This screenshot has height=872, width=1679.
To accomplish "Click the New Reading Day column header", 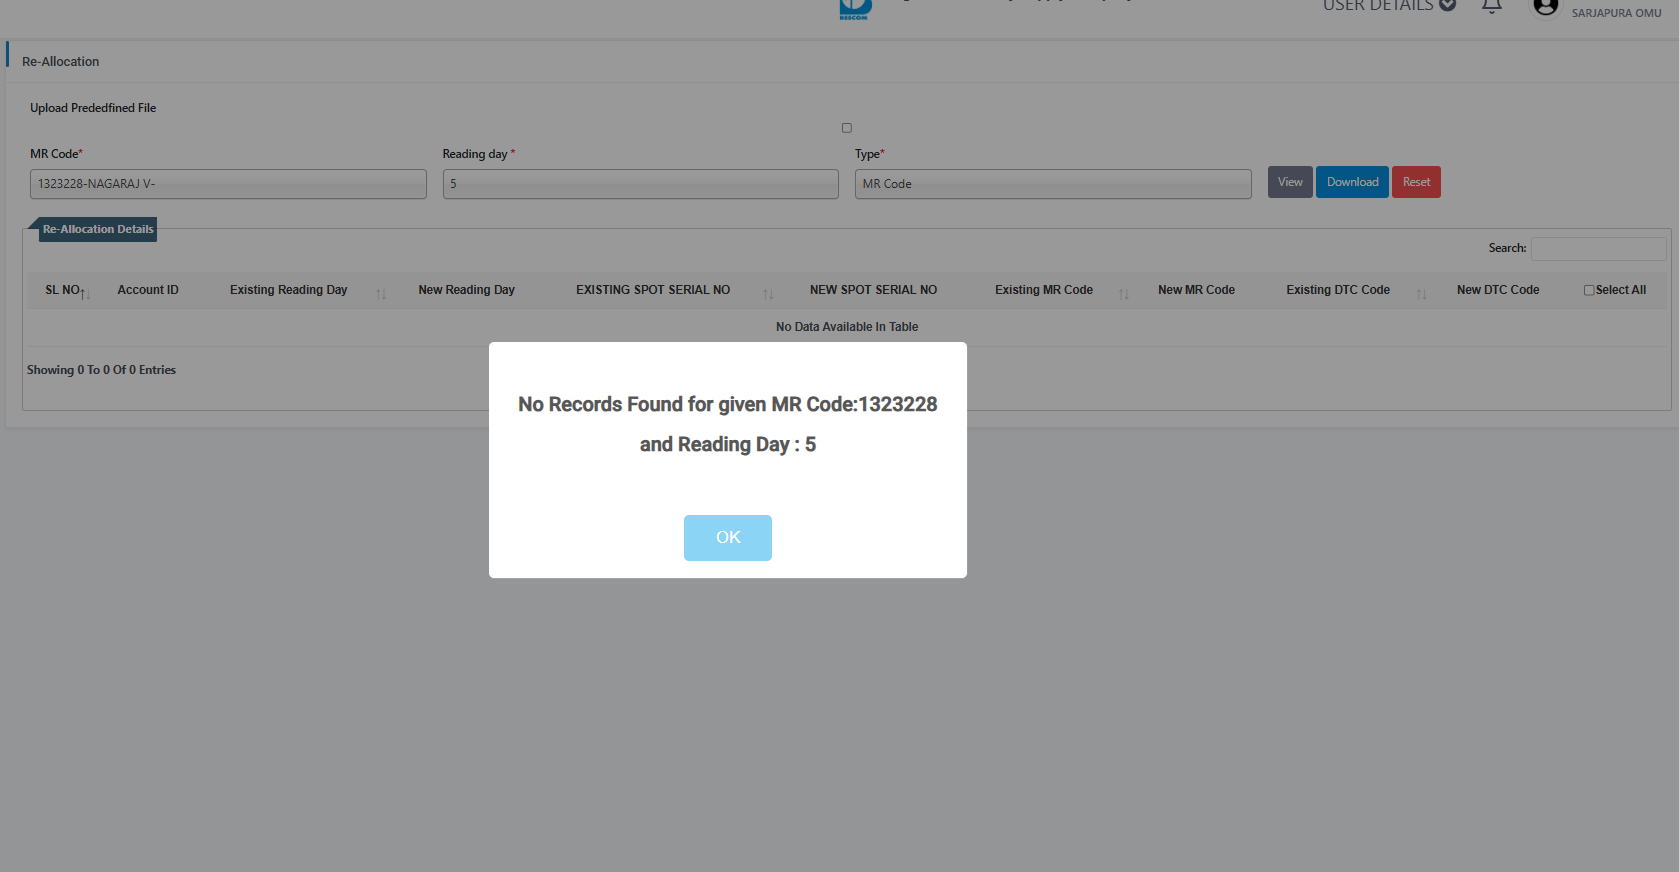I will pos(466,290).
